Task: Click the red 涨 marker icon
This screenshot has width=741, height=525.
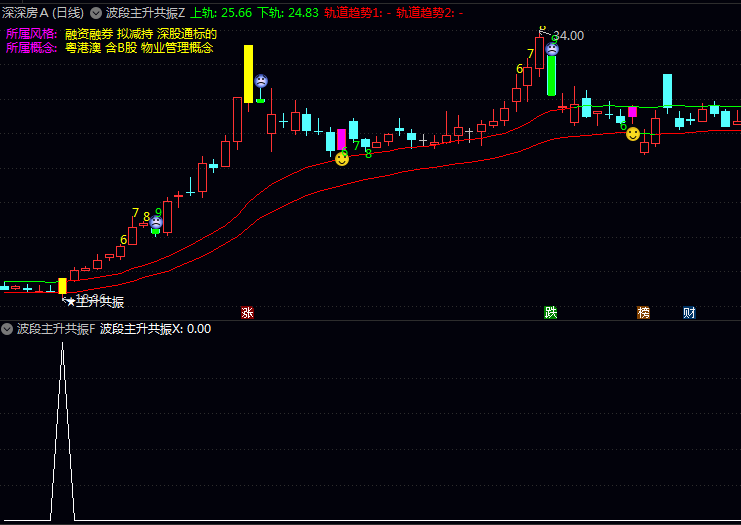Action: (x=247, y=312)
